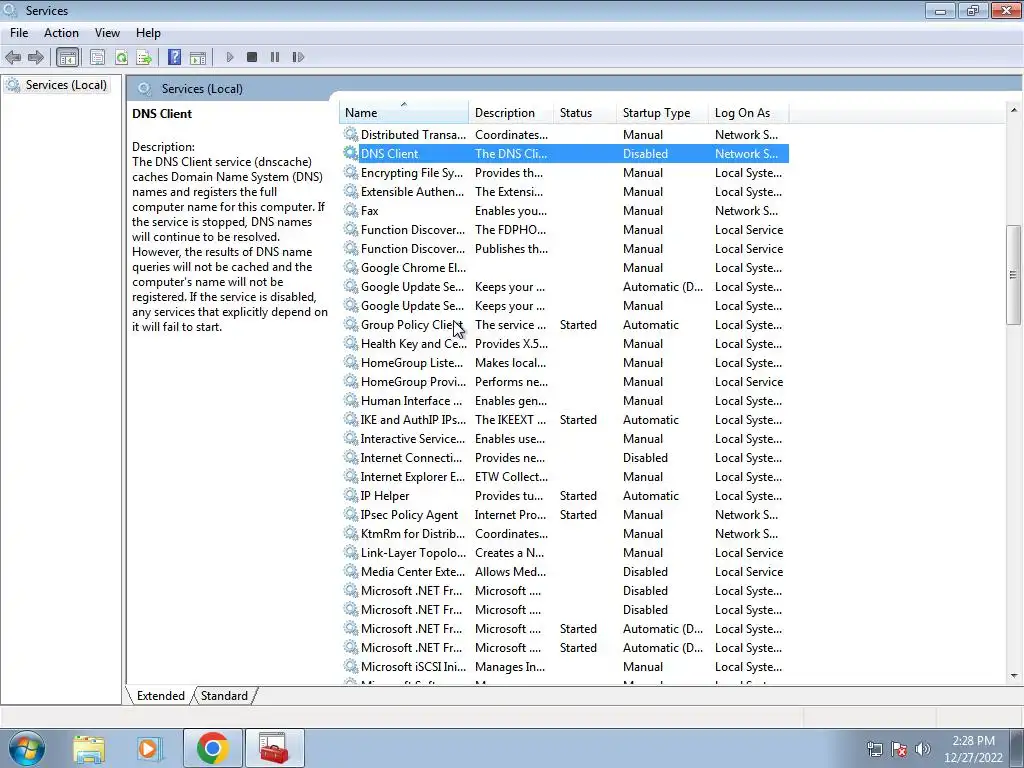Open Windows Media Player from the taskbar
The width and height of the screenshot is (1024, 768).
click(x=150, y=748)
